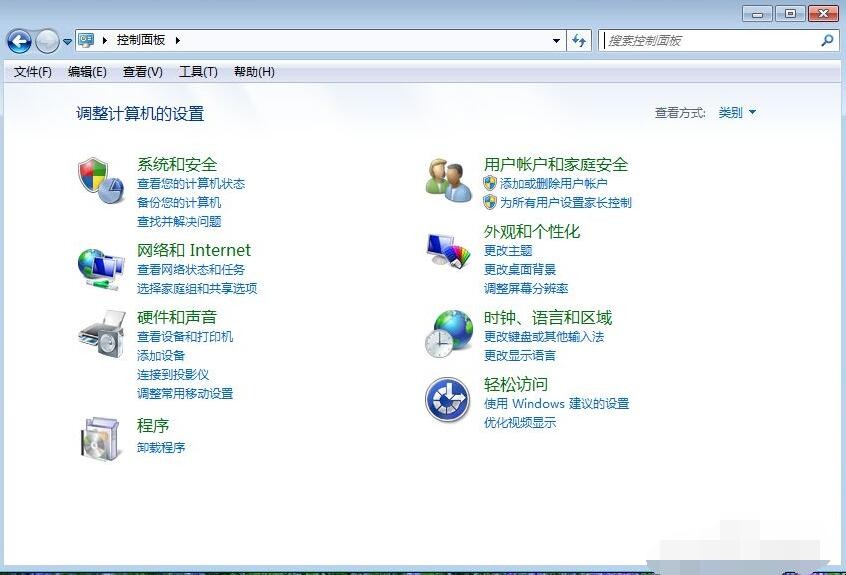Click 更改主题 link
Image resolution: width=846 pixels, height=575 pixels.
point(508,251)
